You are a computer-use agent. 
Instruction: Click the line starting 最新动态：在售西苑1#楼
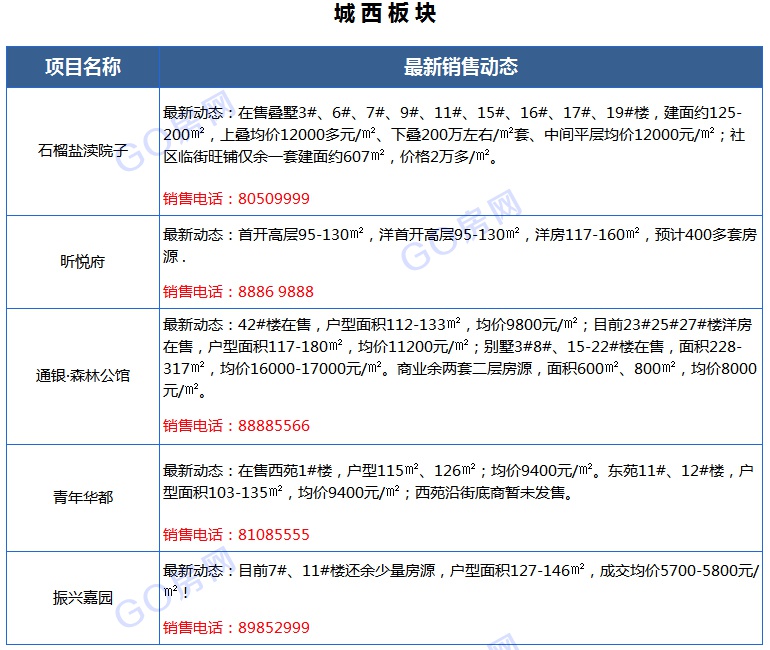click(x=458, y=471)
